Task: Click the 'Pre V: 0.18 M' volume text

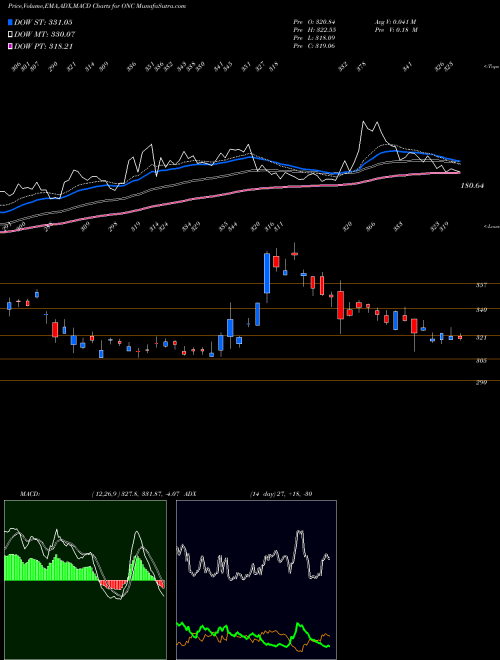Action: coord(396,30)
